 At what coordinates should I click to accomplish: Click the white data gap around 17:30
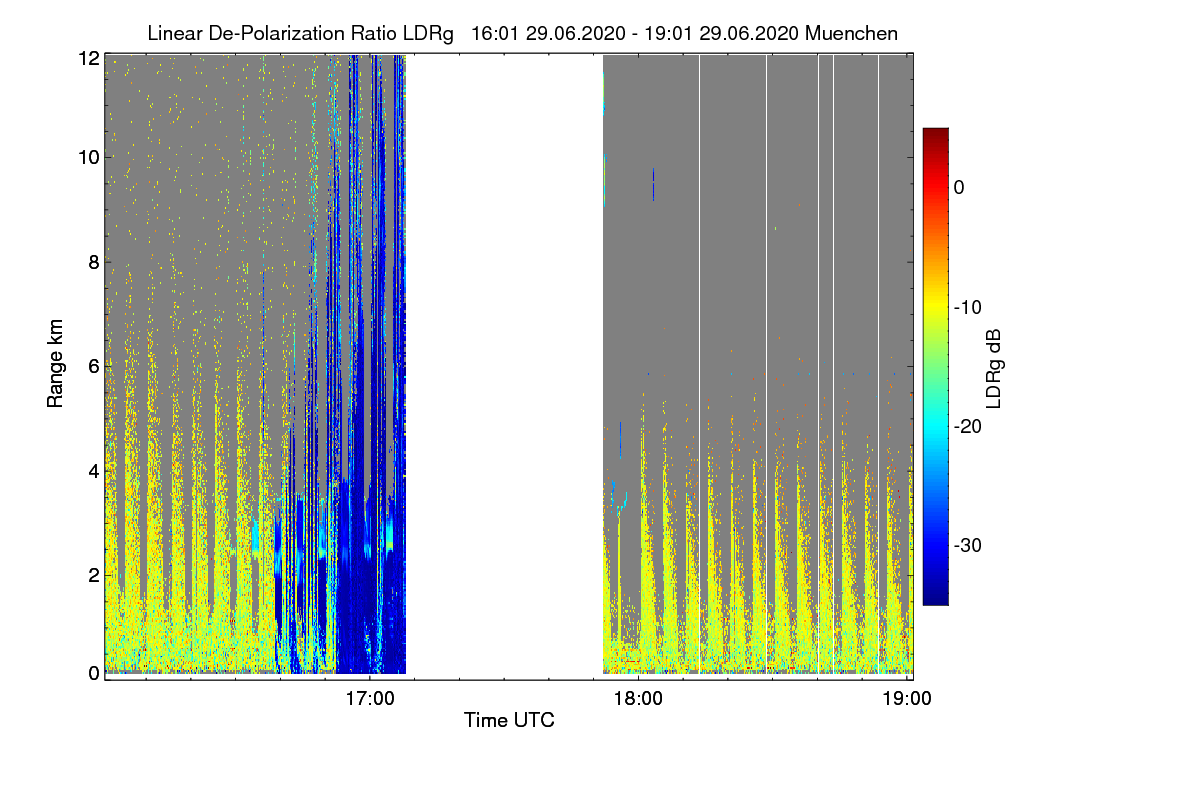pyautogui.click(x=505, y=365)
